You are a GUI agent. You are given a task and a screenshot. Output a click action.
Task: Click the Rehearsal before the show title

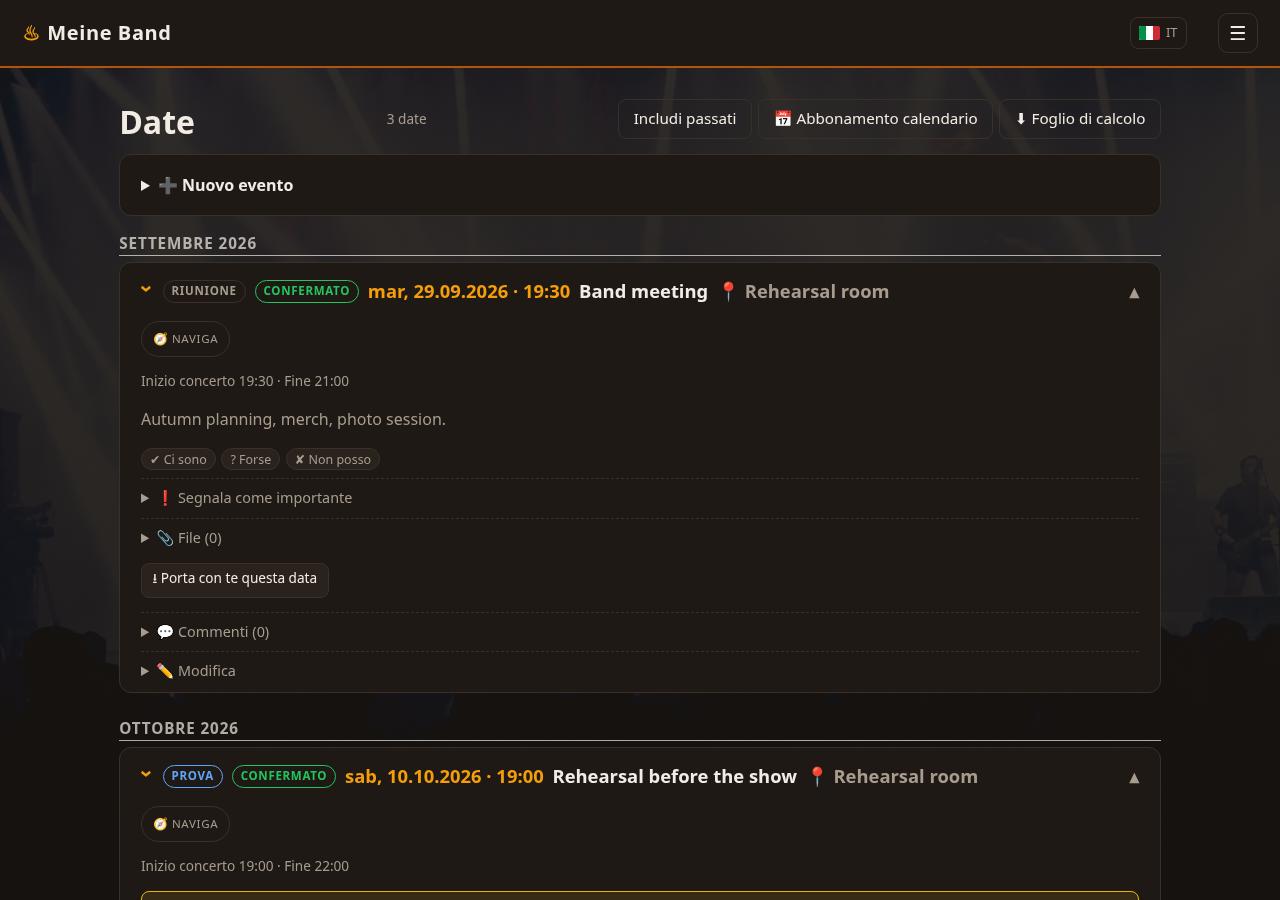tap(675, 777)
